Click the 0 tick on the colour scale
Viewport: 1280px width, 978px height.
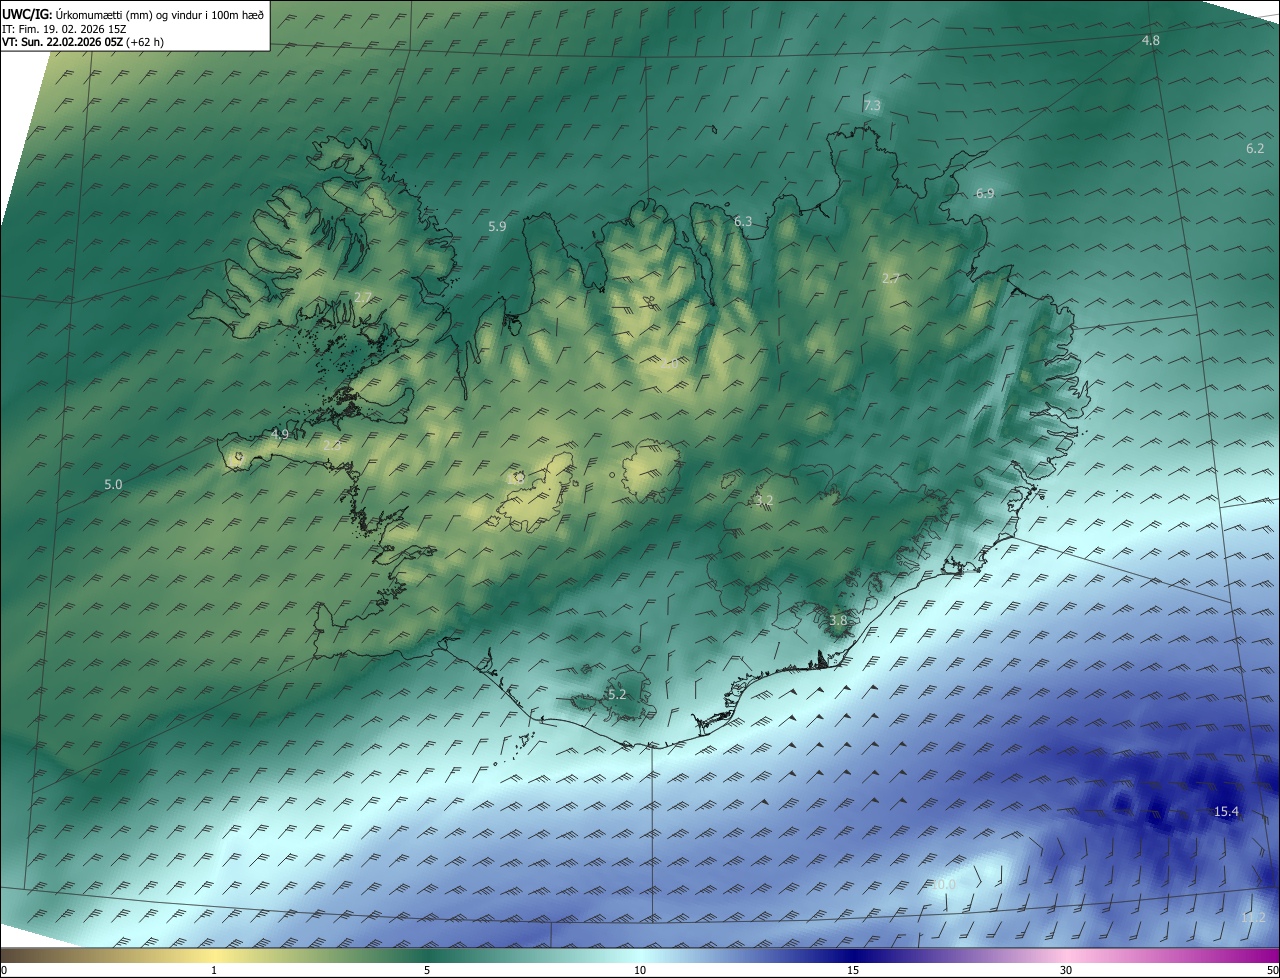(4, 970)
